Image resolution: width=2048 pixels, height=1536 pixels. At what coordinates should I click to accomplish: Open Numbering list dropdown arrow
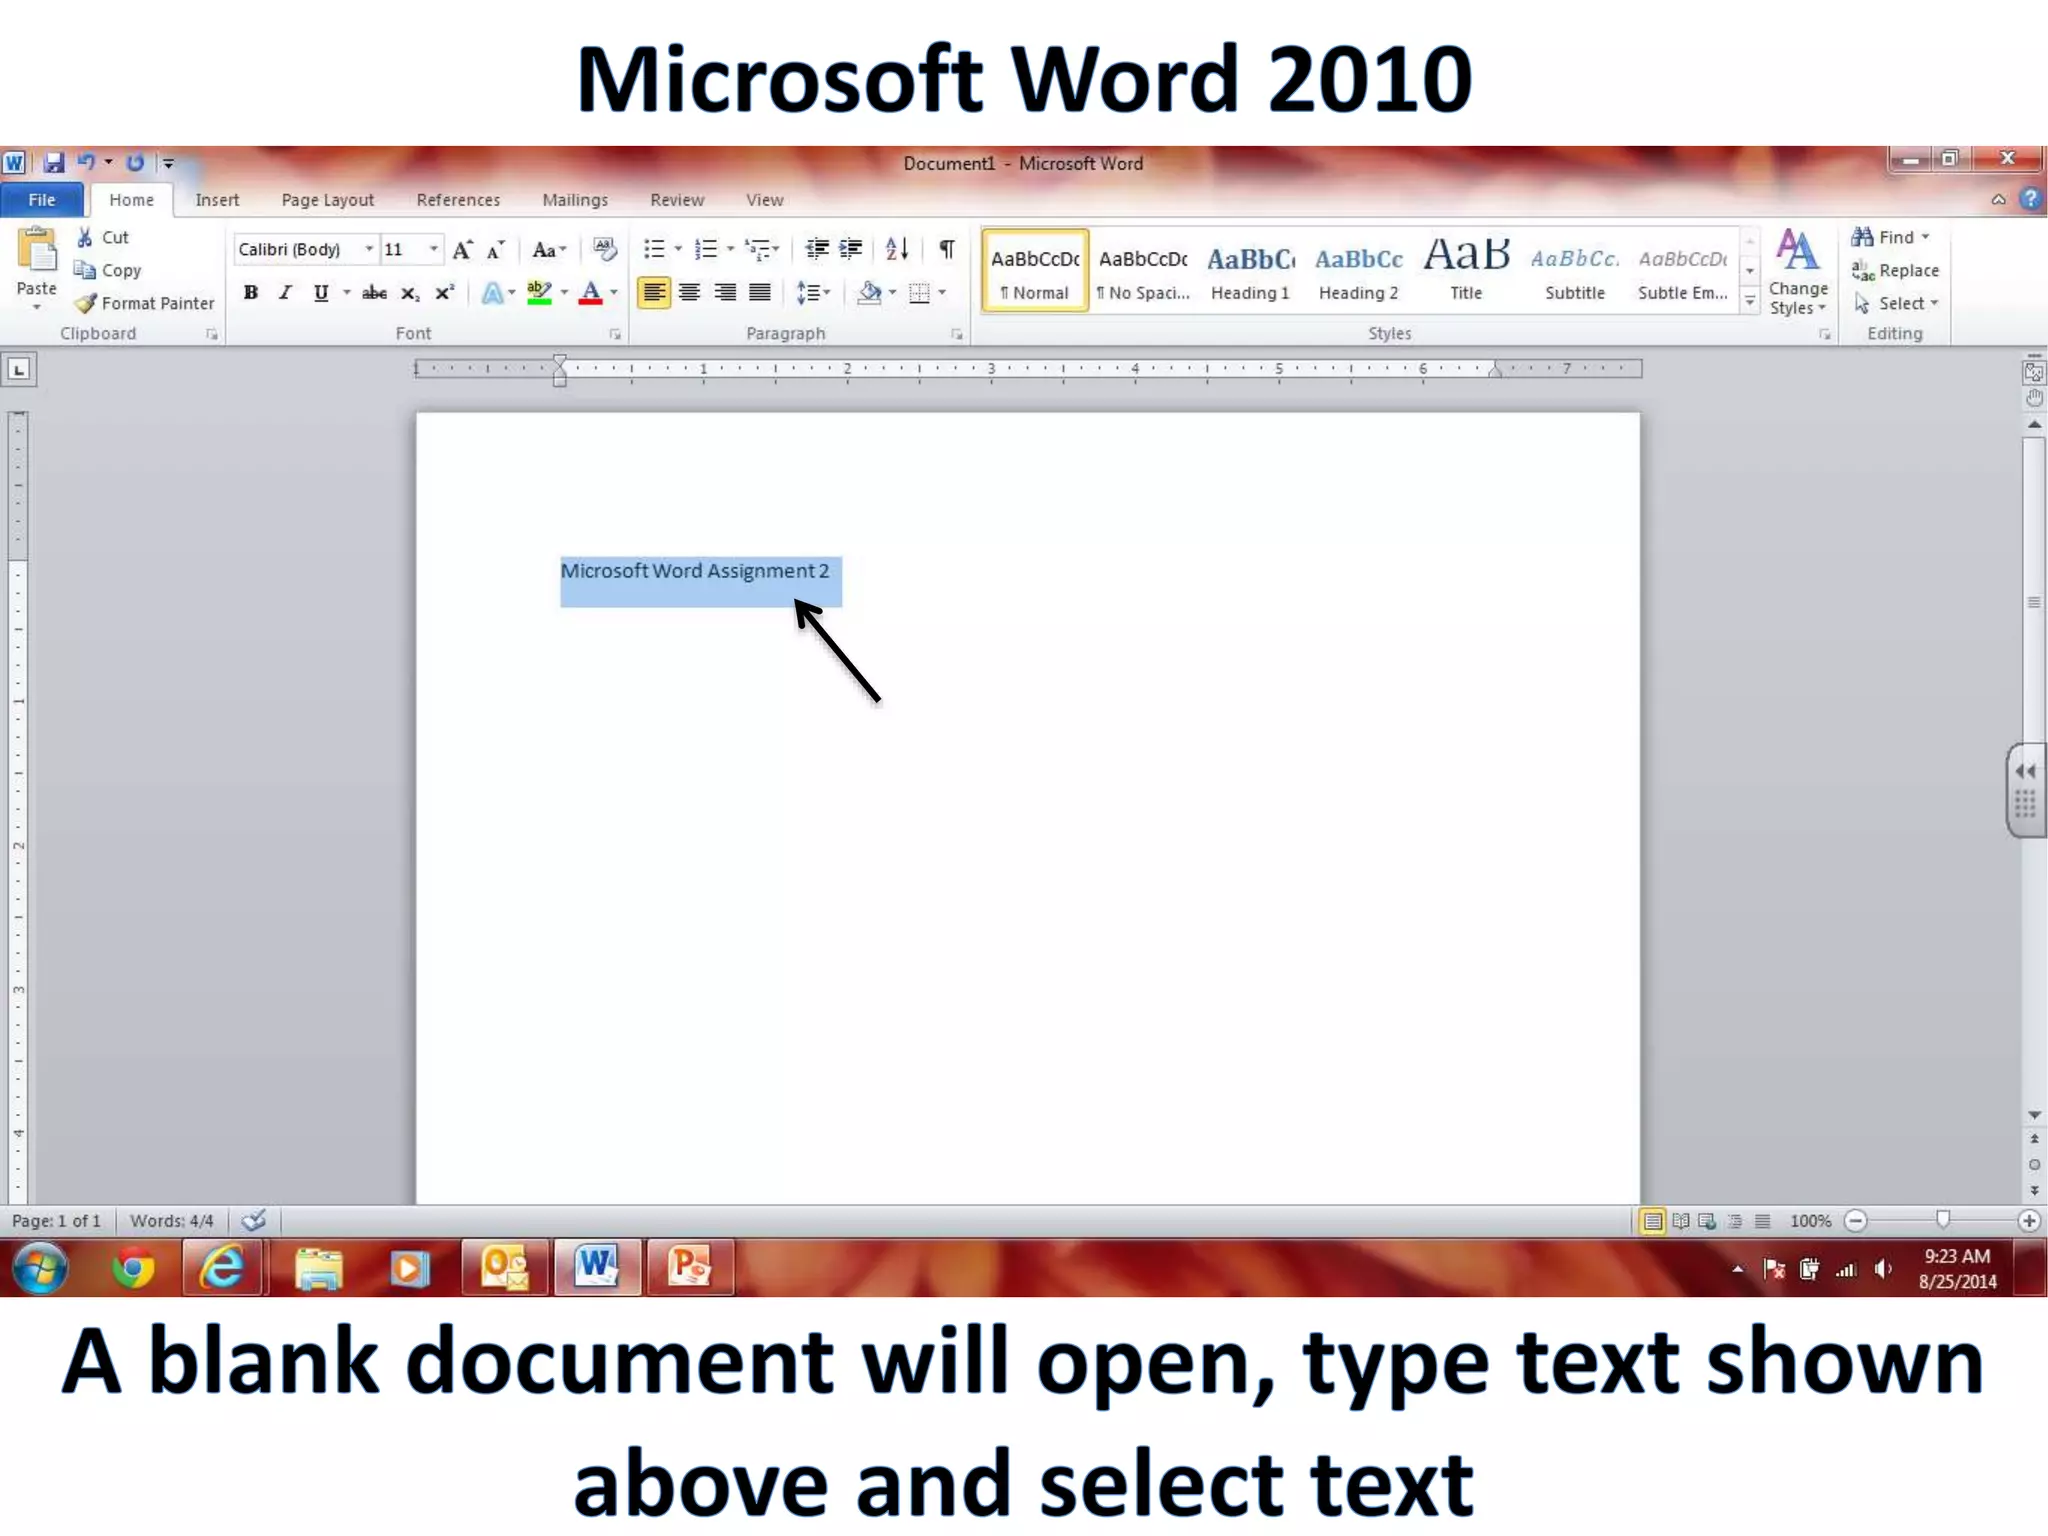tap(730, 249)
